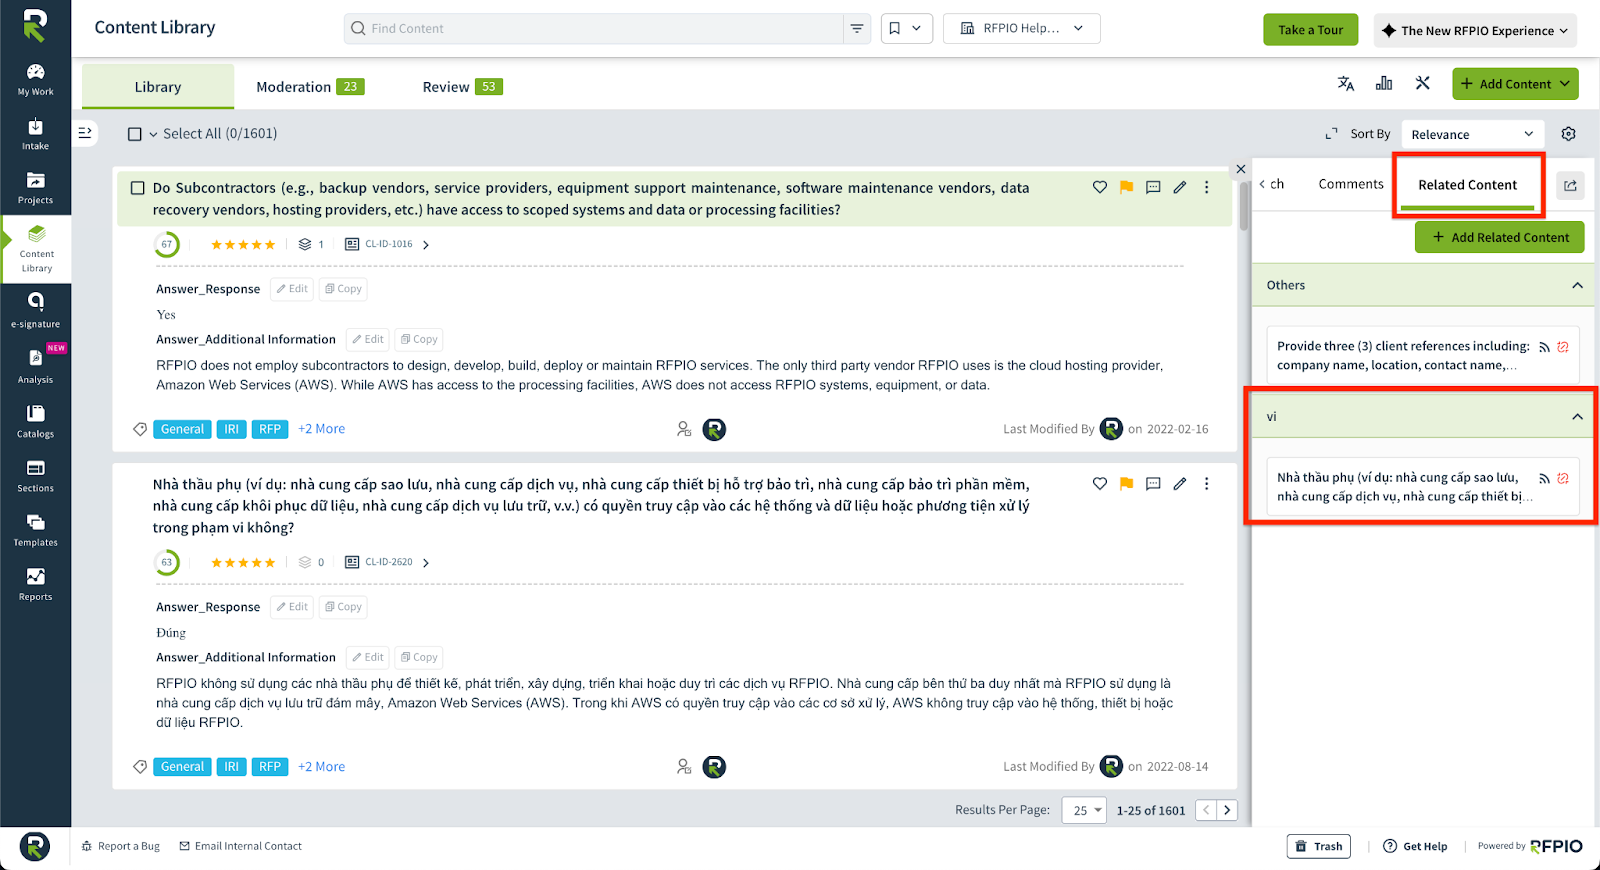Open My Work in sidebar
This screenshot has height=870, width=1600.
(x=35, y=80)
